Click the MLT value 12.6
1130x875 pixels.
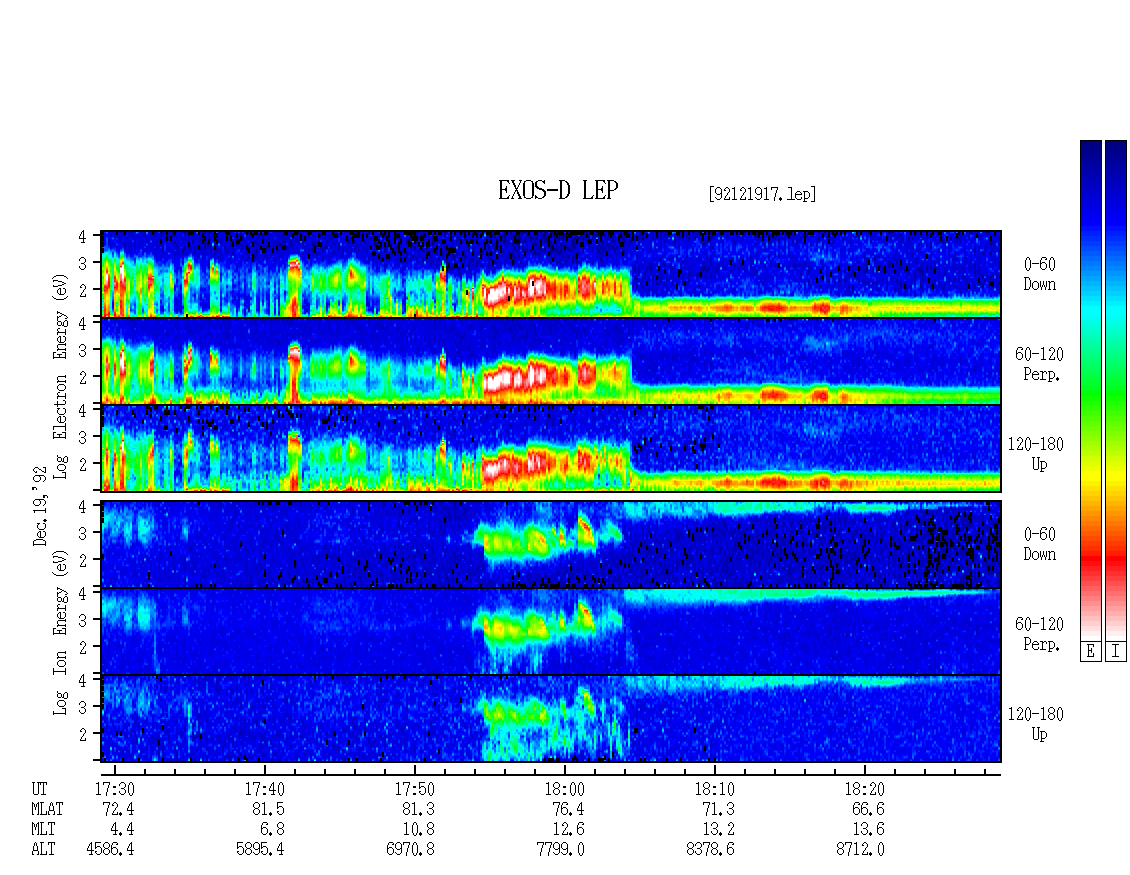pos(568,830)
